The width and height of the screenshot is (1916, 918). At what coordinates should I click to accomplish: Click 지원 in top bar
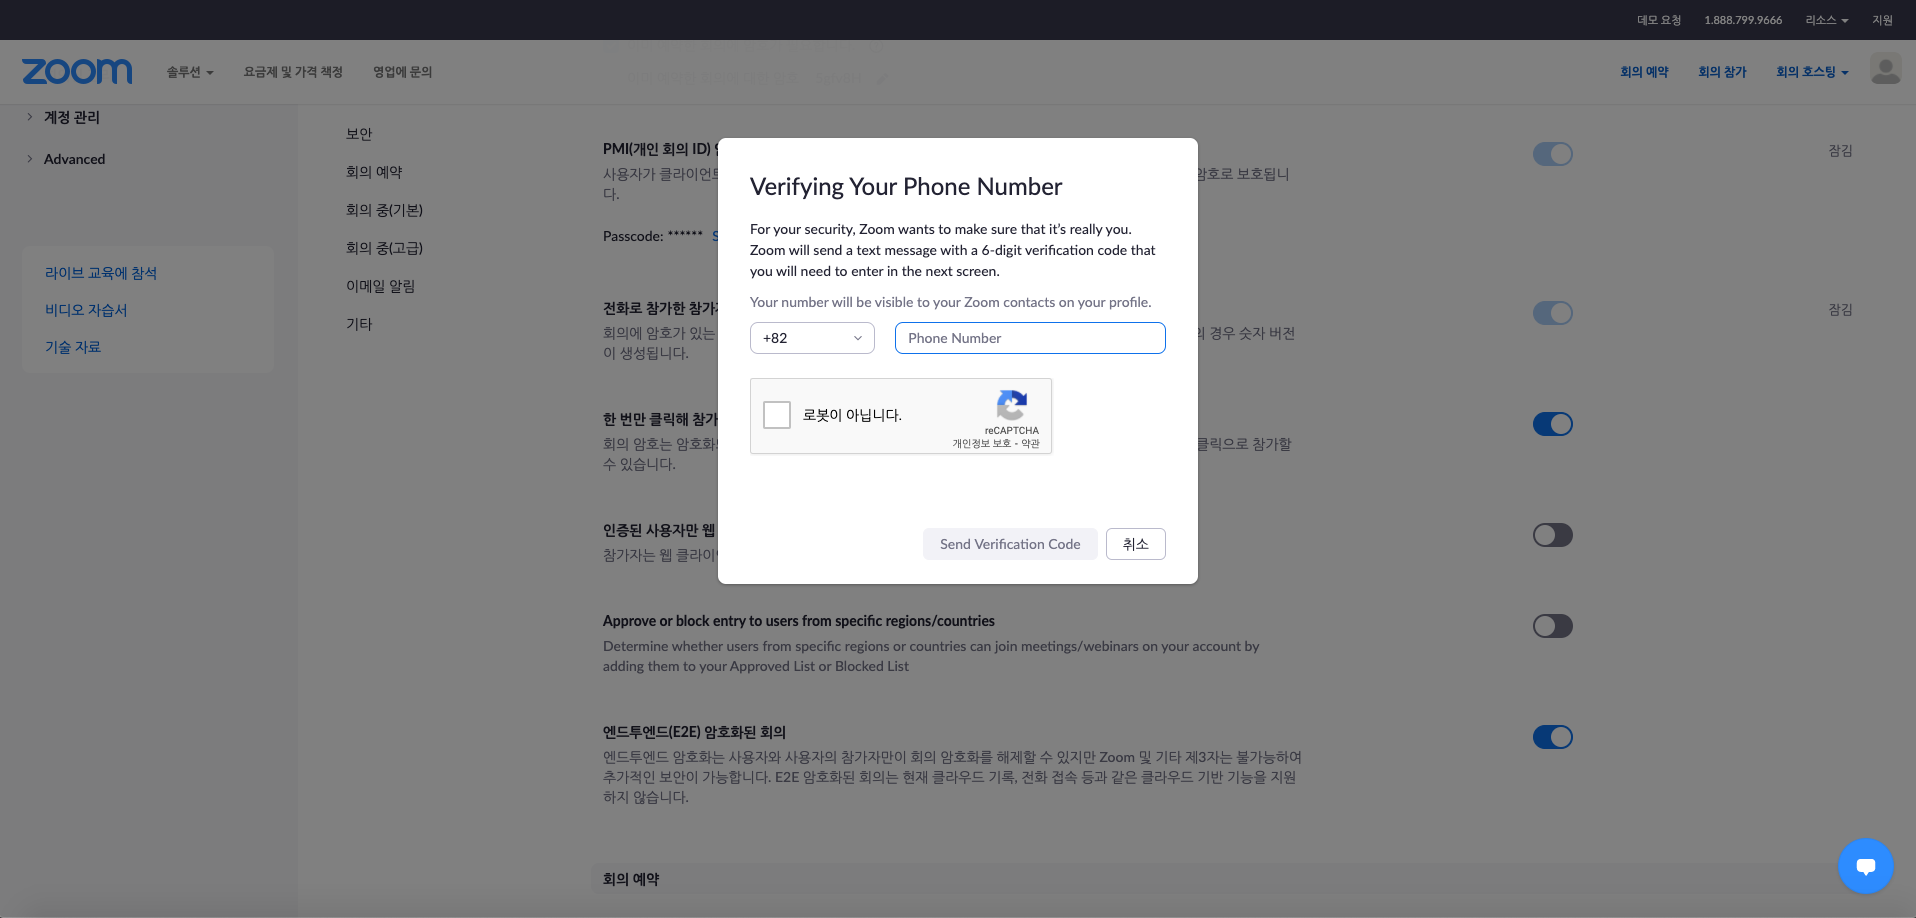[1882, 20]
